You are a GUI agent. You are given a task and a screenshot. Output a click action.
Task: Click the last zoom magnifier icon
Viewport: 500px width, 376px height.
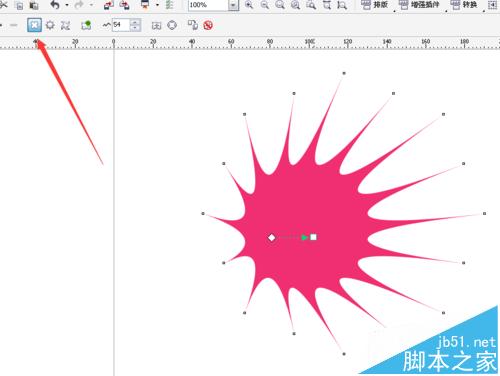pos(342,5)
